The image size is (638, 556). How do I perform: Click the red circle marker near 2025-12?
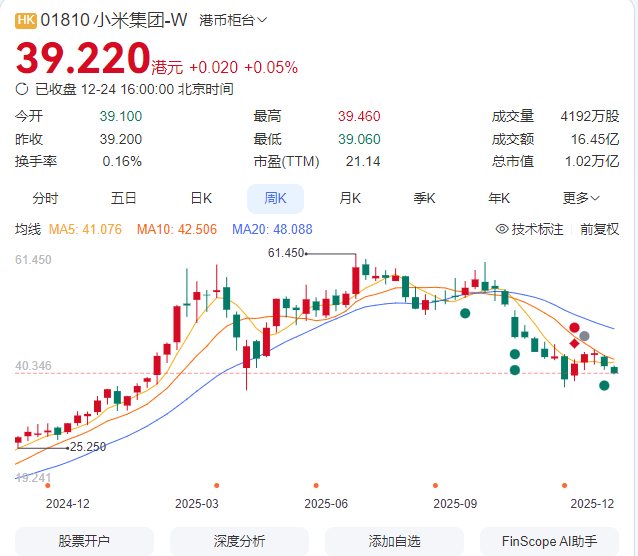click(x=574, y=327)
